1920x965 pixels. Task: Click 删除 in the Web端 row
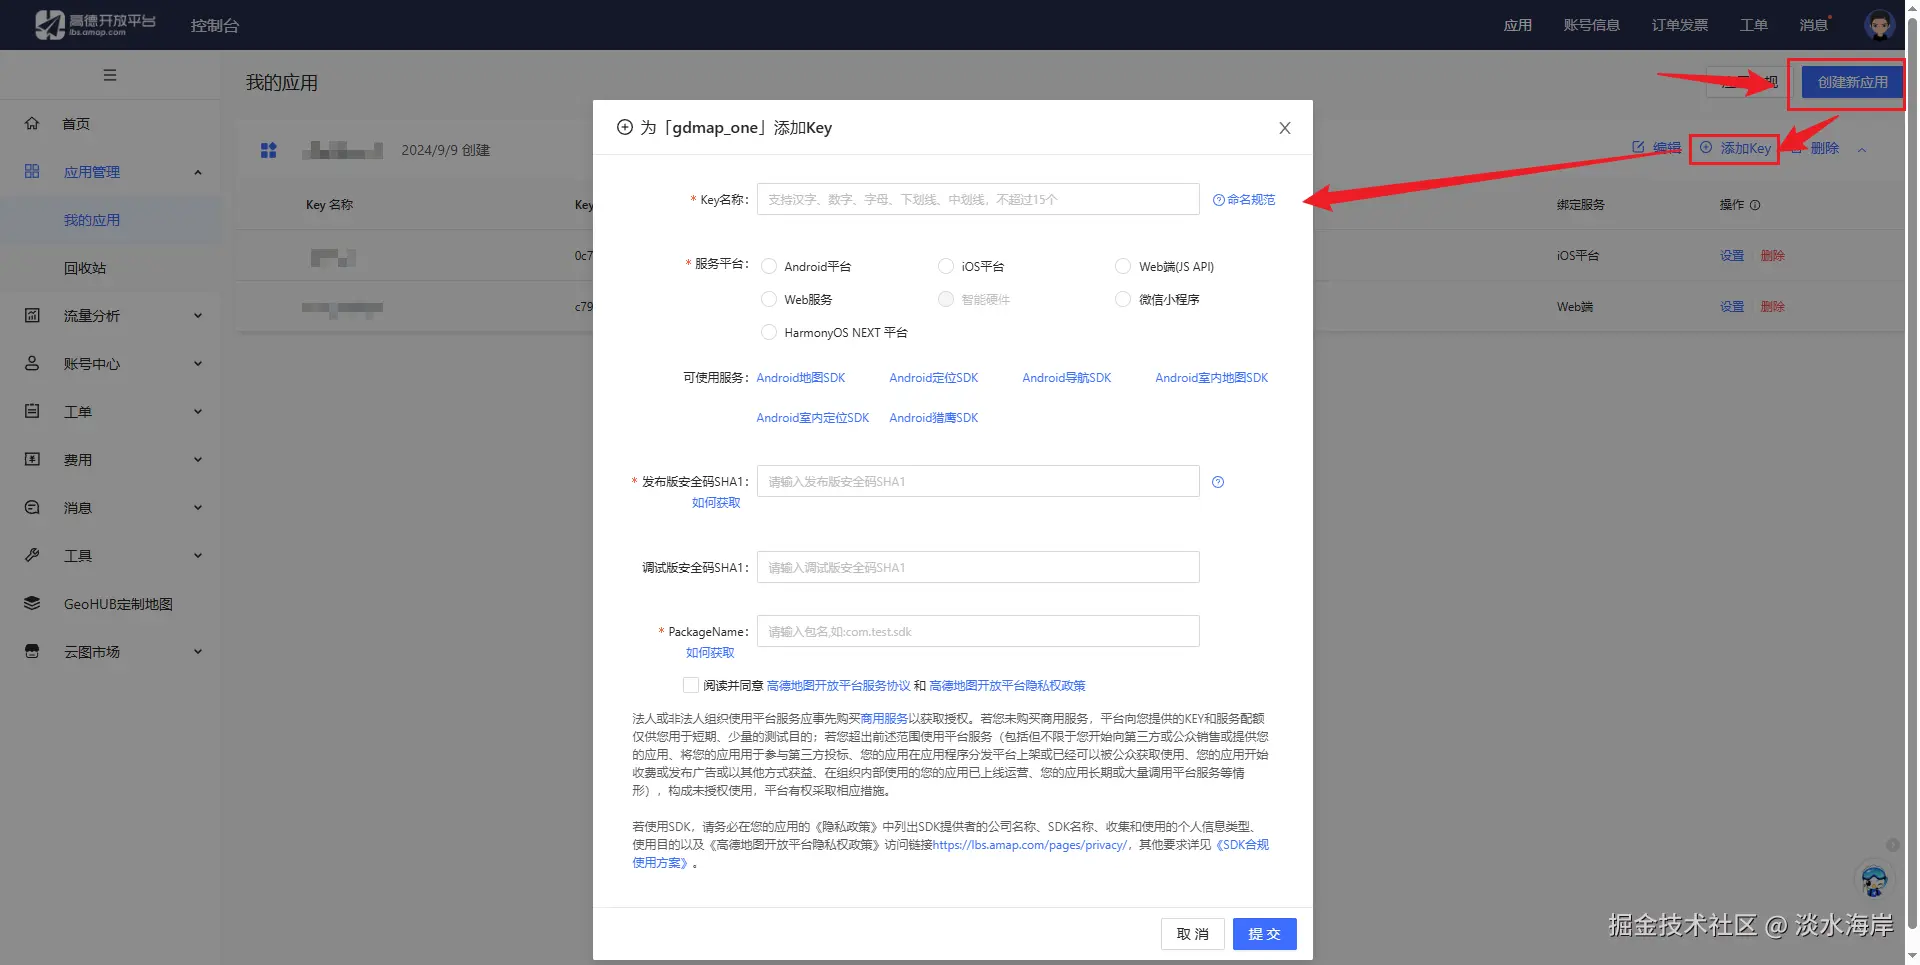(x=1772, y=307)
